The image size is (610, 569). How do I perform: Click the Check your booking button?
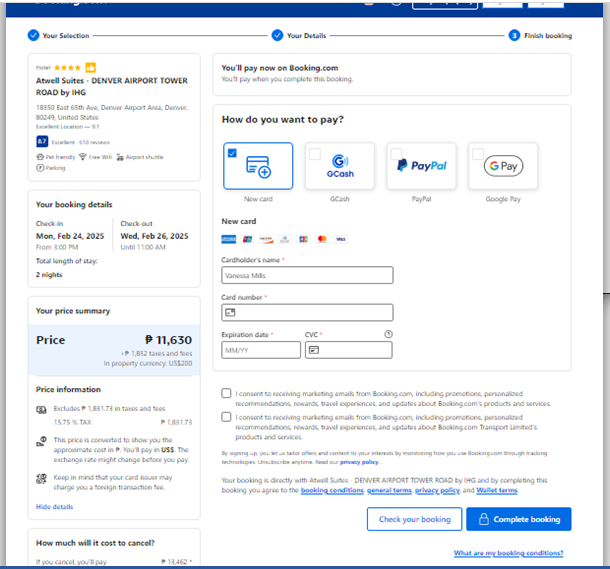pos(414,519)
